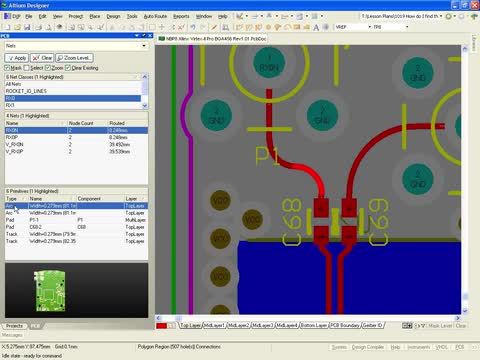Click the Cross Probe crosshair icon
Screen dimensions: 480x360
point(162,27)
